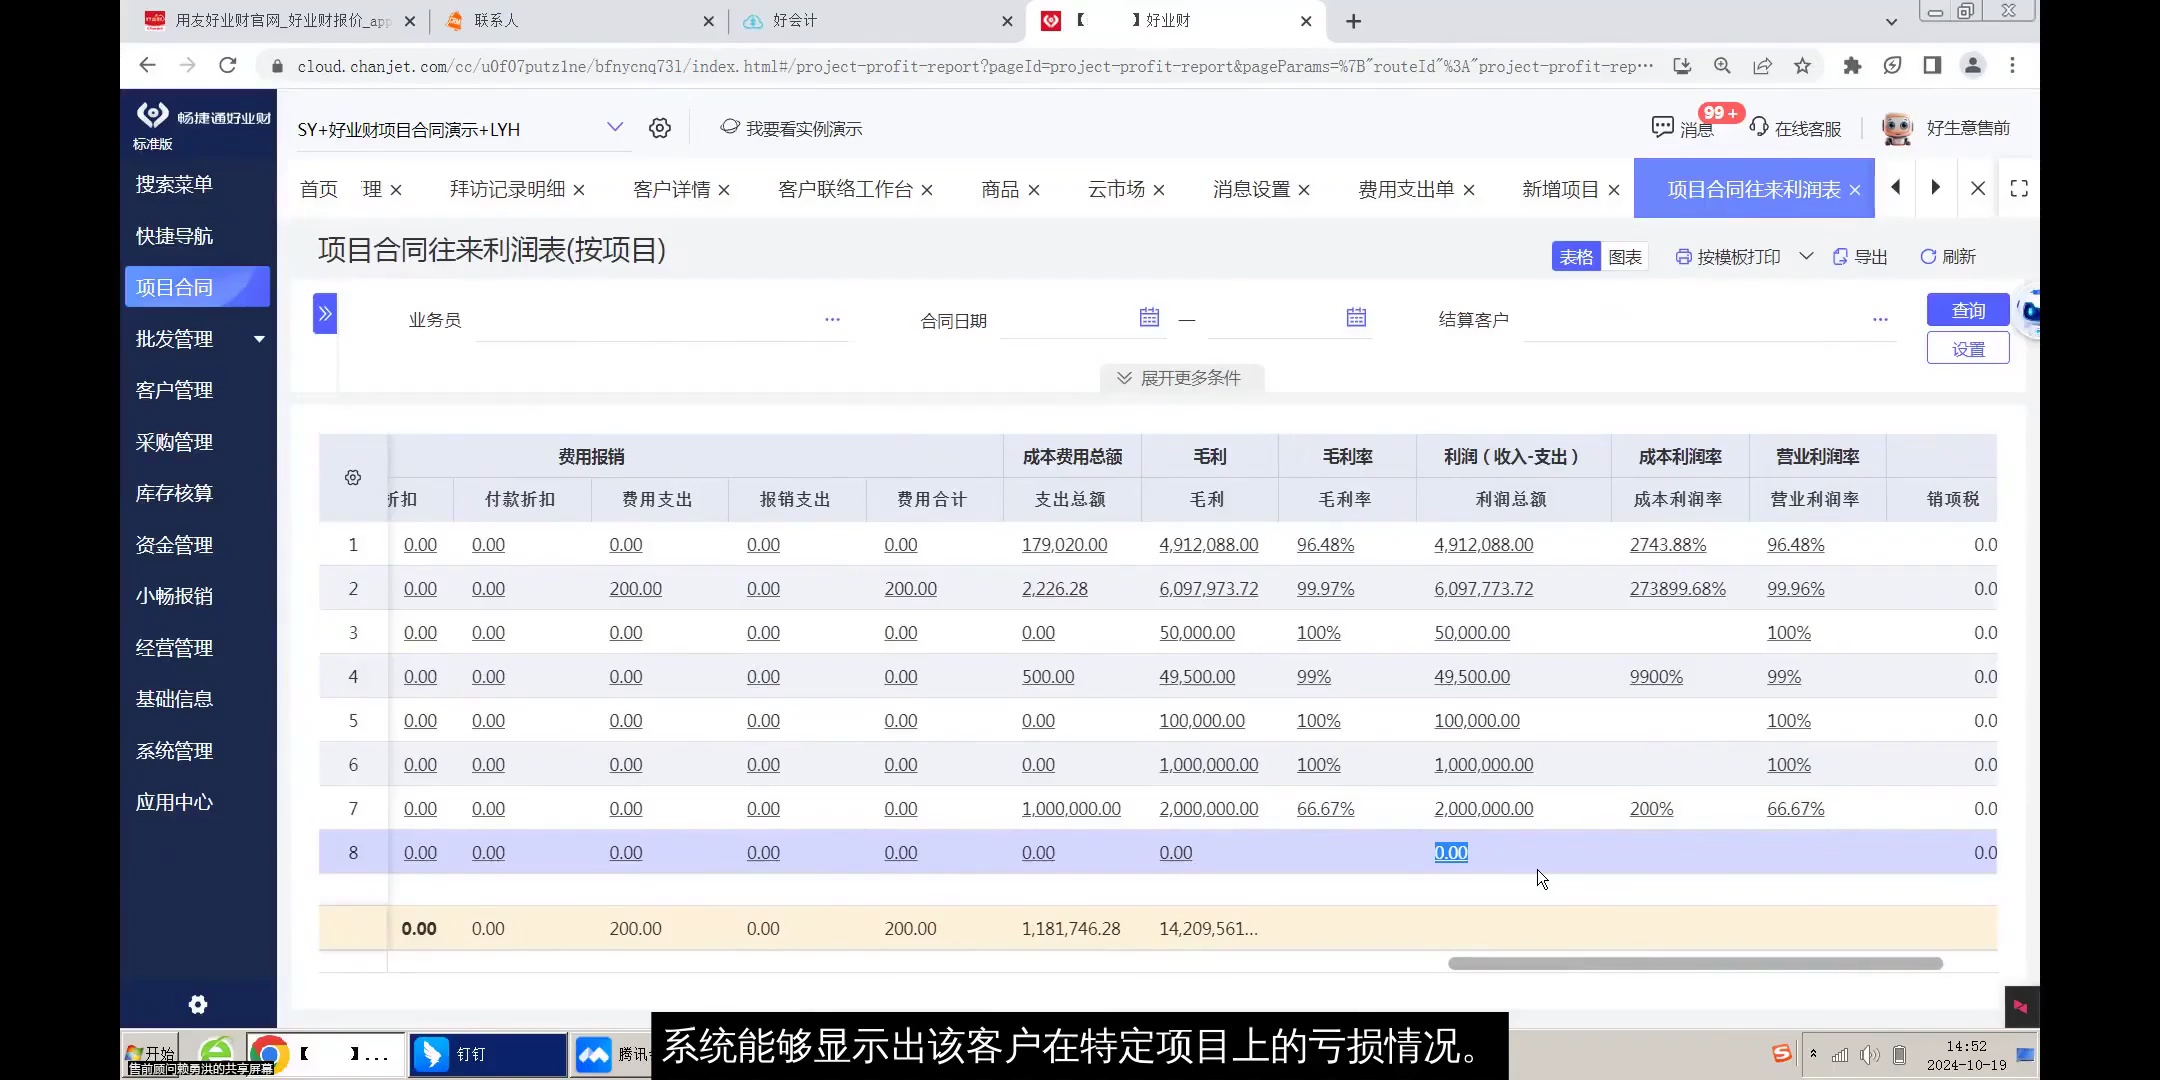Expand 批发管理 in the sidebar

175,338
